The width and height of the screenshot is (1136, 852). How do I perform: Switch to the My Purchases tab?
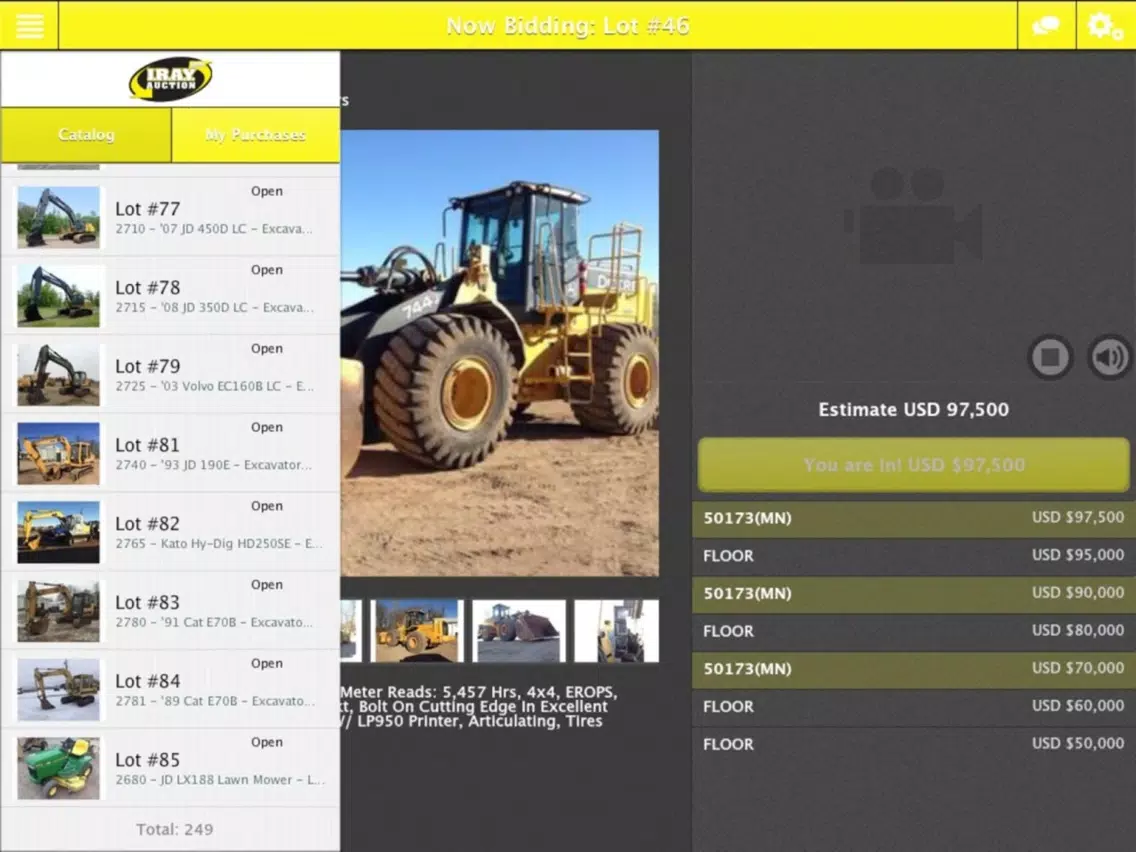point(256,135)
